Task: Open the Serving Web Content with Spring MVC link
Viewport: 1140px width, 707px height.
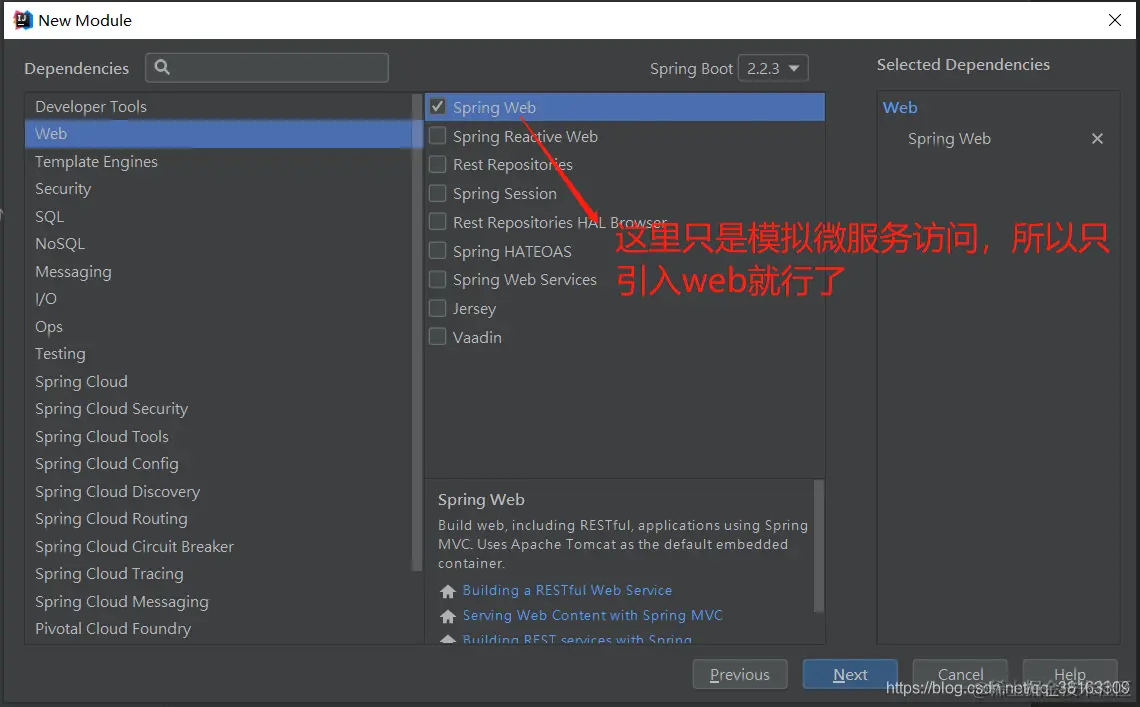Action: tap(593, 615)
